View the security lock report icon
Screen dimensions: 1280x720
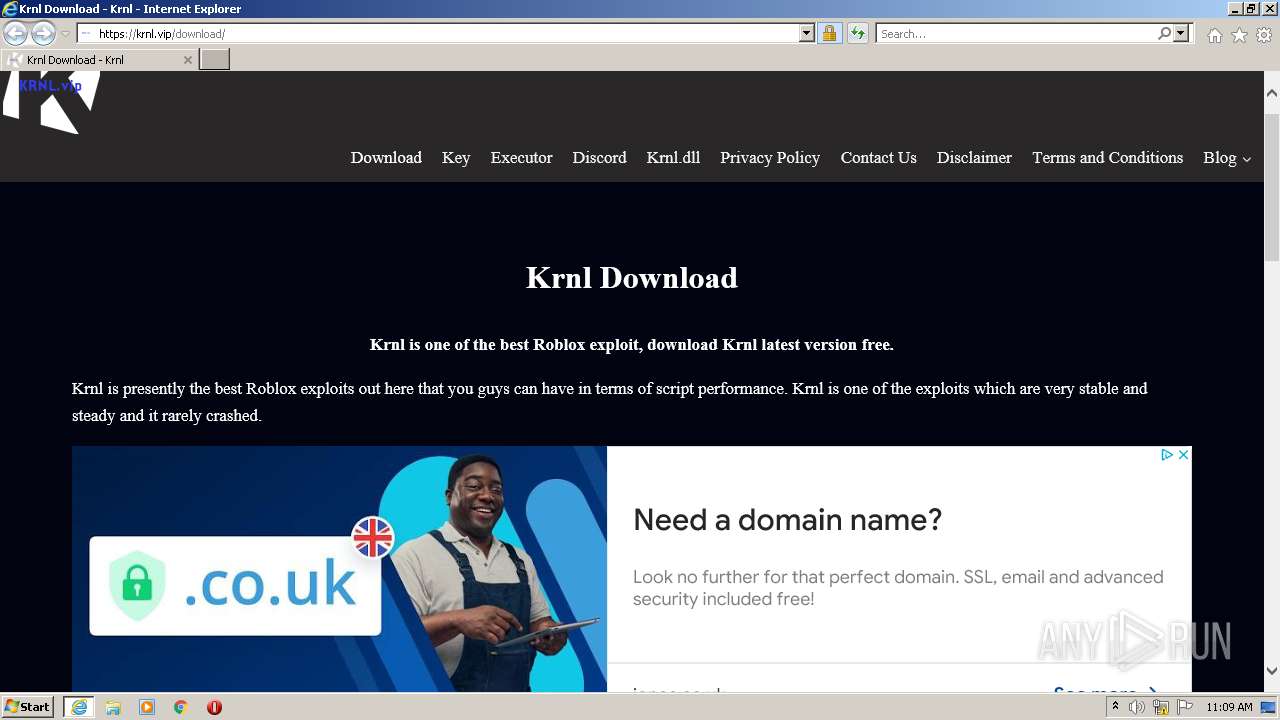(x=829, y=33)
